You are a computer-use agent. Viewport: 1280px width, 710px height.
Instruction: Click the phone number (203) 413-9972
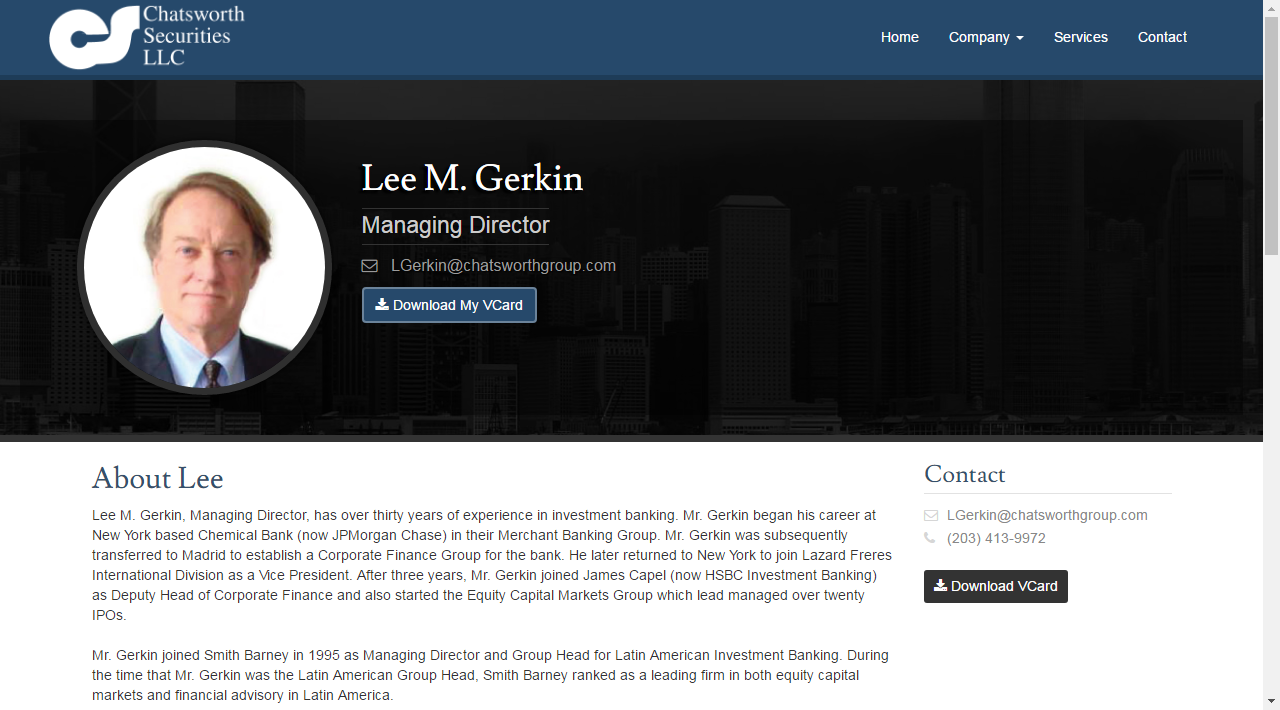996,538
